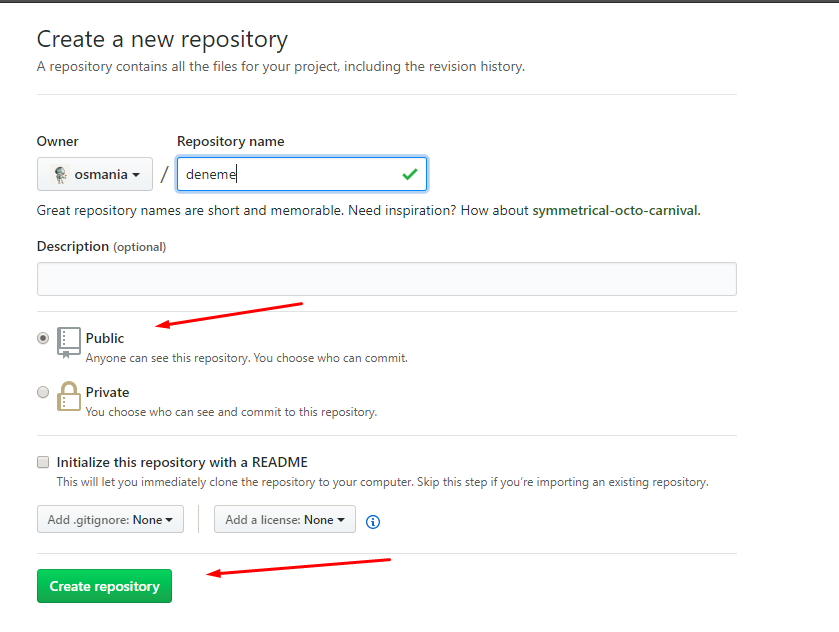
Task: Open the Owner dropdown showing osmania
Action: [x=95, y=174]
